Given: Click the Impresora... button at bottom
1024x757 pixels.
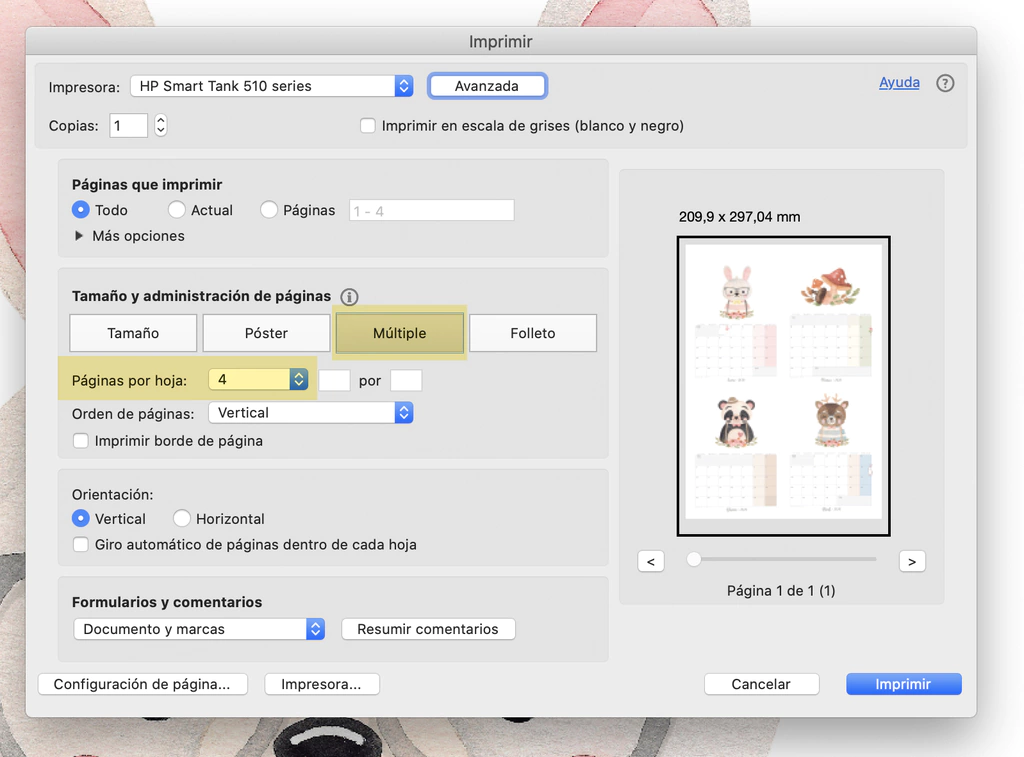Looking at the screenshot, I should 321,684.
